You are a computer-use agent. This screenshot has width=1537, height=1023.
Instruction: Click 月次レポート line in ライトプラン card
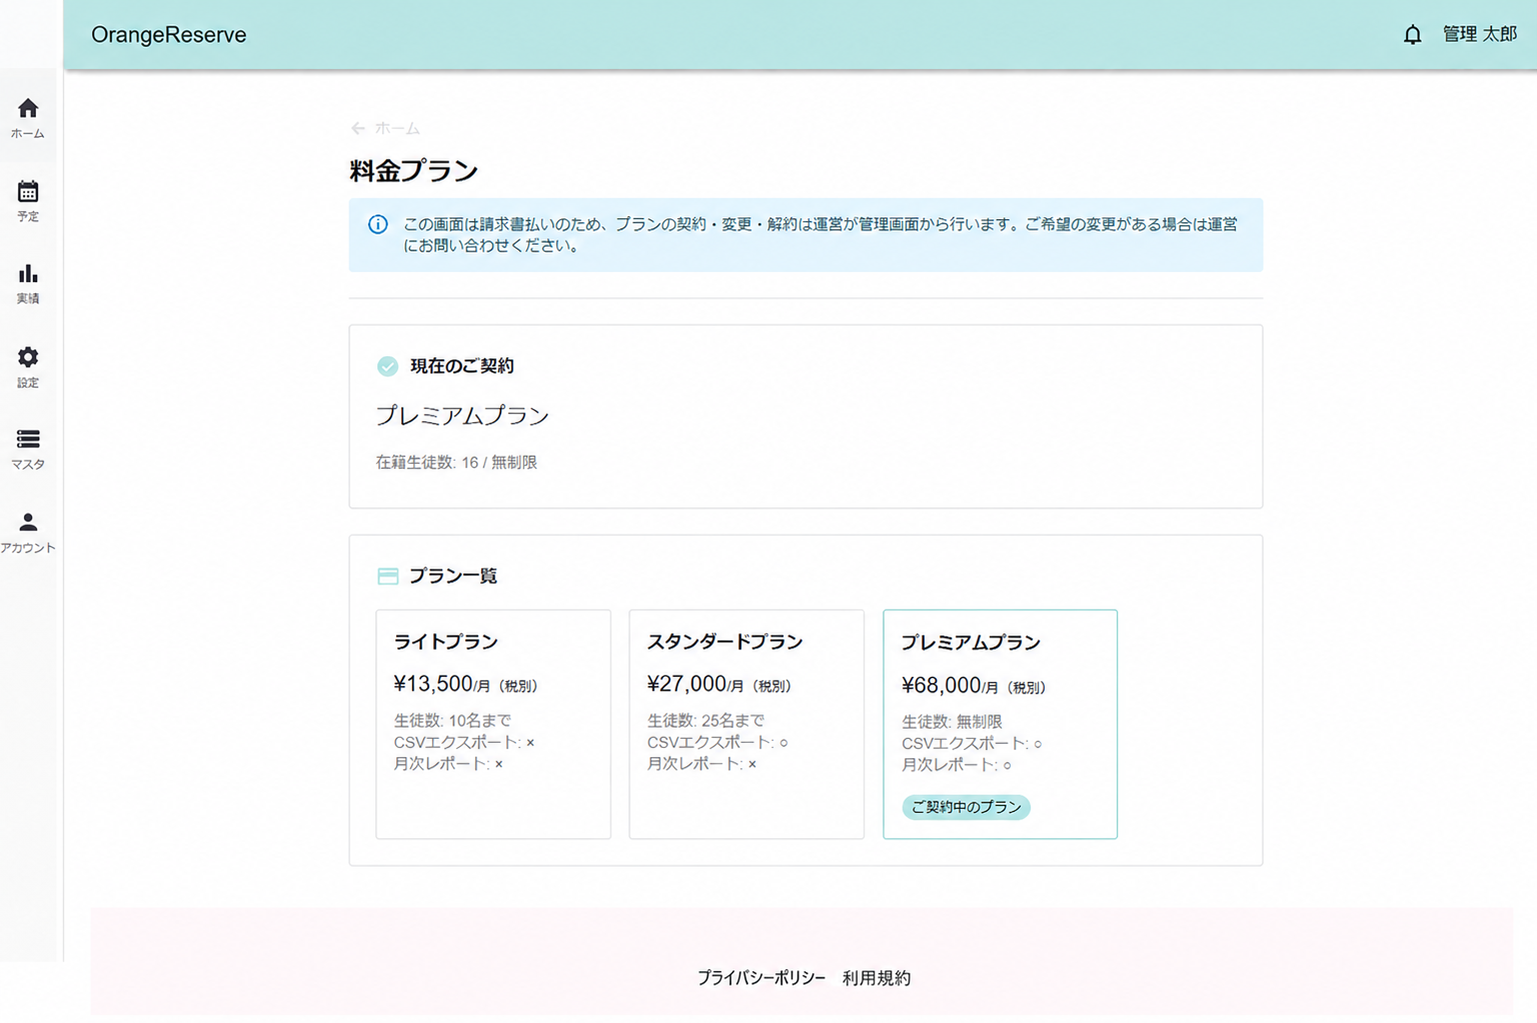click(x=448, y=764)
